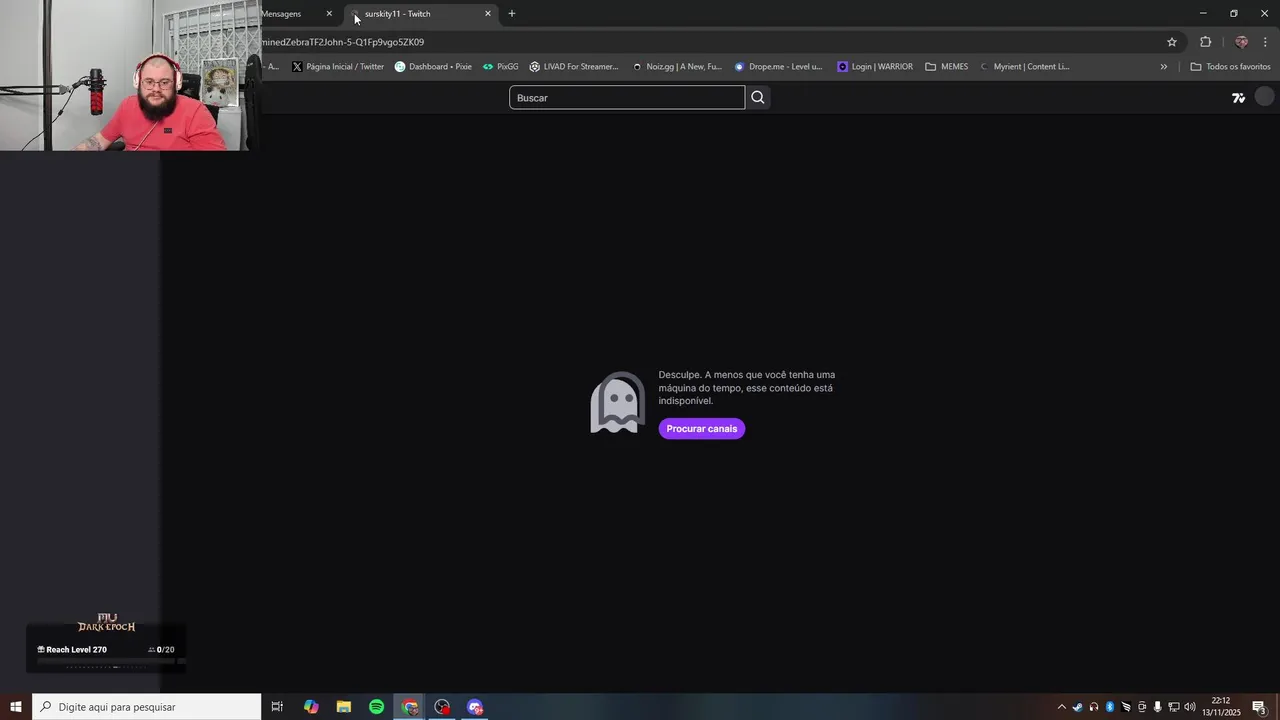1280x720 pixels.
Task: Bookmark this page with the star icon
Action: click(x=1172, y=42)
